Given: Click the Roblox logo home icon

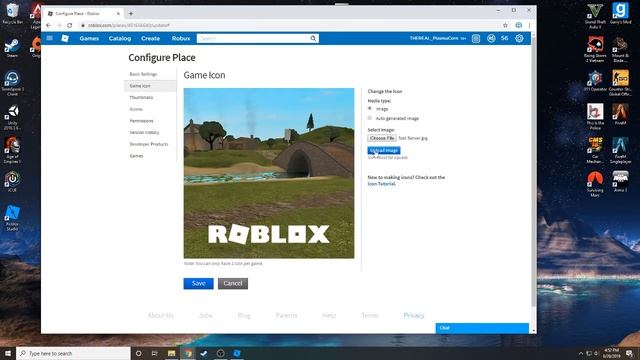Looking at the screenshot, I should pyautogui.click(x=65, y=38).
